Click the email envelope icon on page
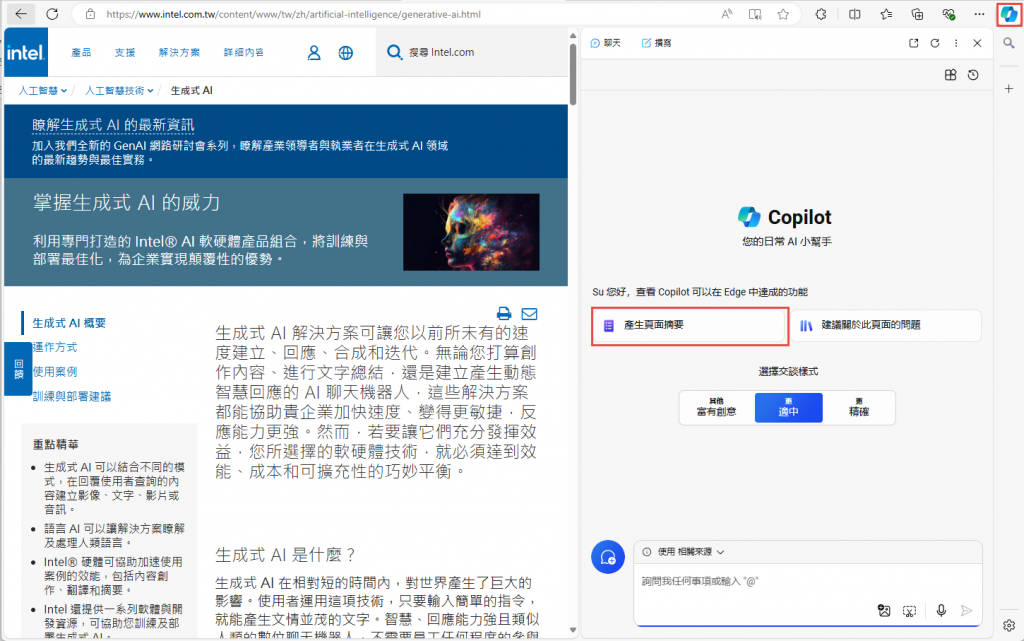The image size is (1024, 641). [x=530, y=314]
